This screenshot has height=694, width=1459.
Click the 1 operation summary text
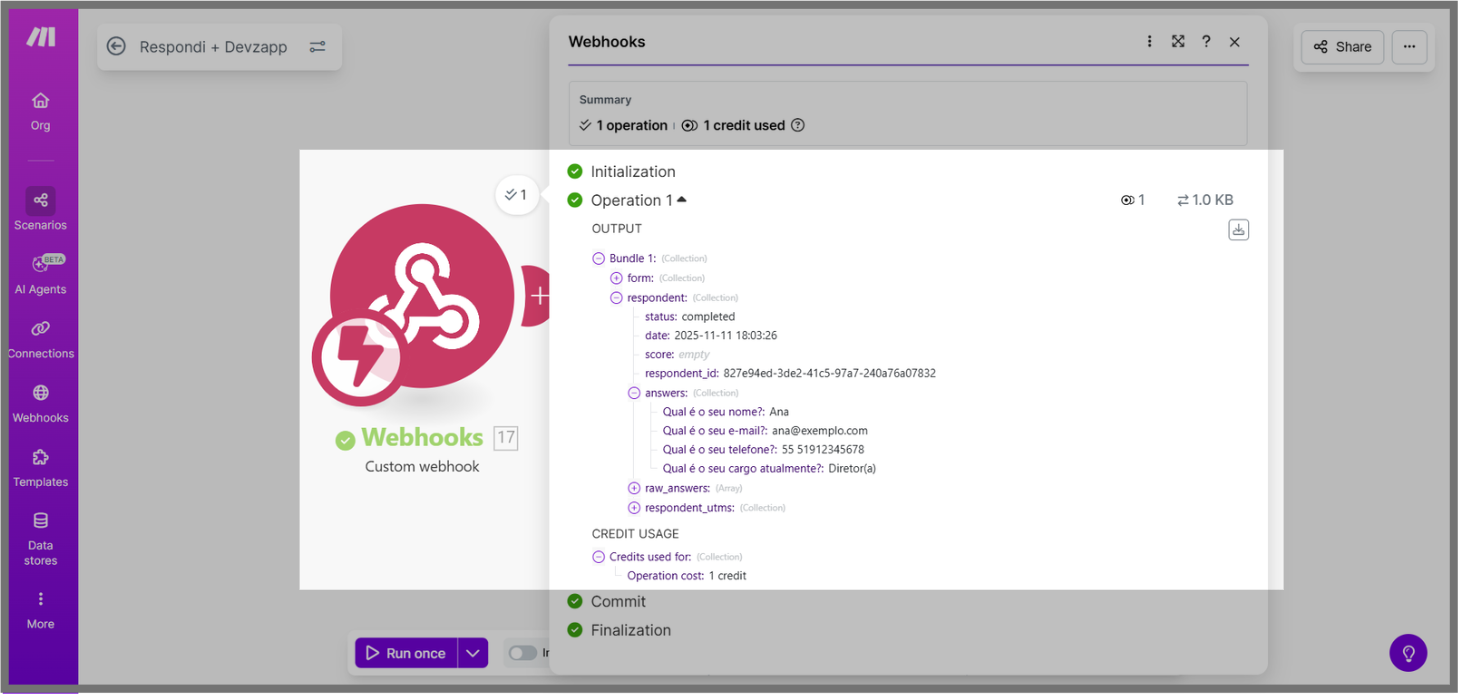click(632, 126)
